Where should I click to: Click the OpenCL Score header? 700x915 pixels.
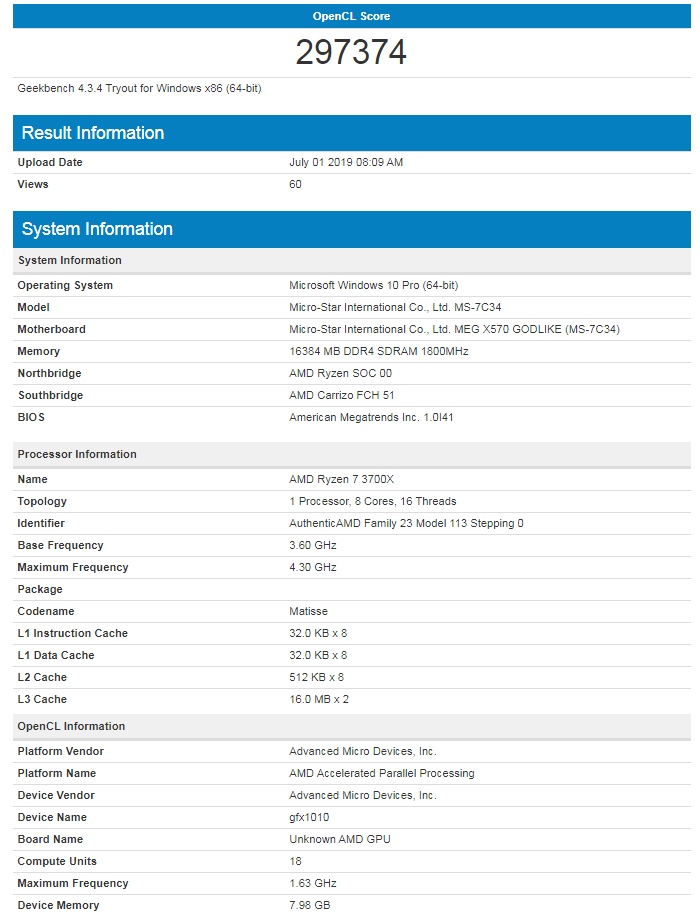[x=351, y=16]
